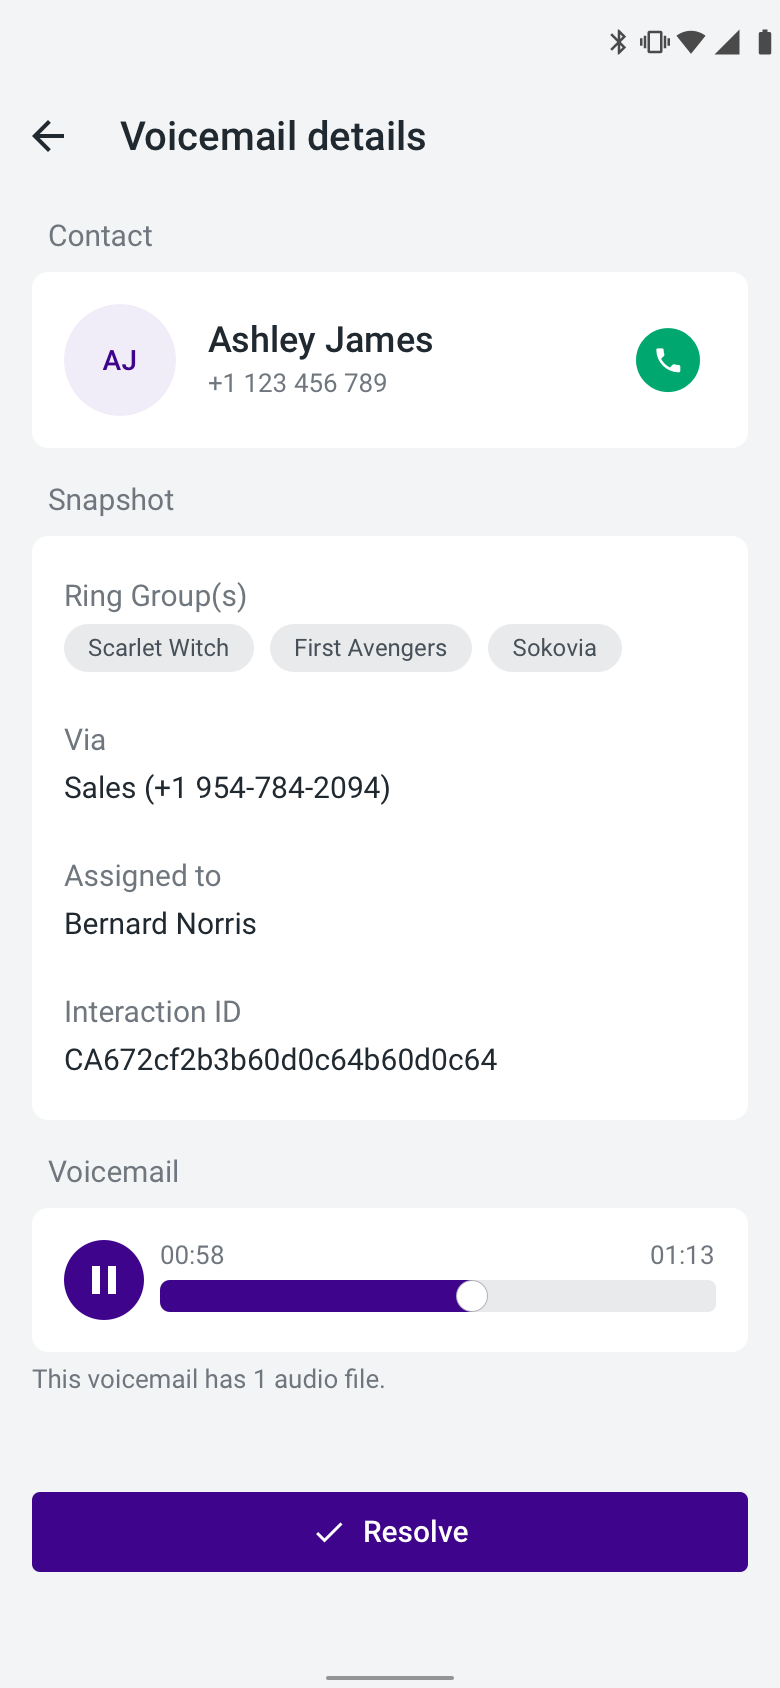Screen dimensions: 780x1688
Task: Tap the vibrate mode status icon
Action: [655, 42]
